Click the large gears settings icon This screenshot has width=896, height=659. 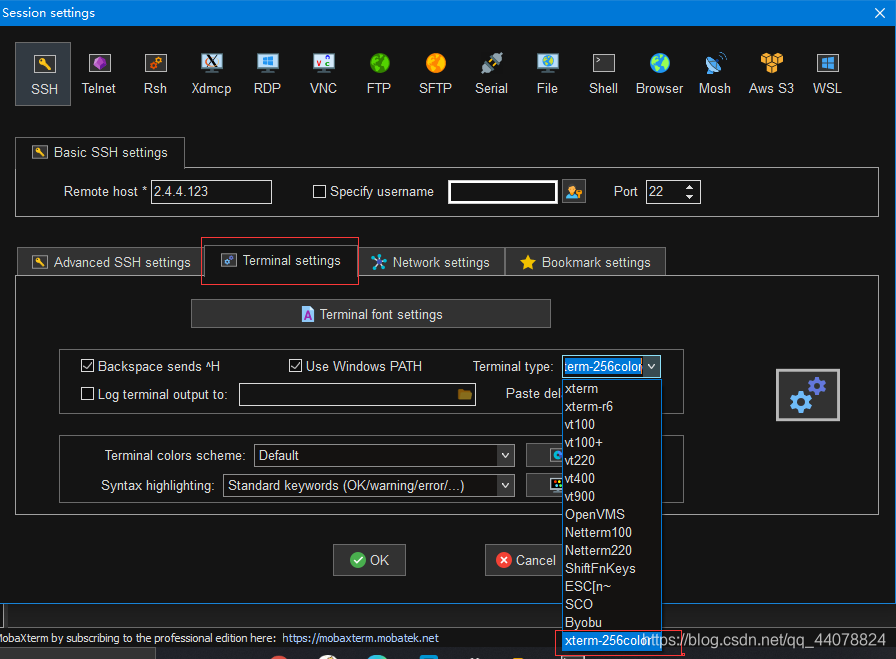click(807, 395)
